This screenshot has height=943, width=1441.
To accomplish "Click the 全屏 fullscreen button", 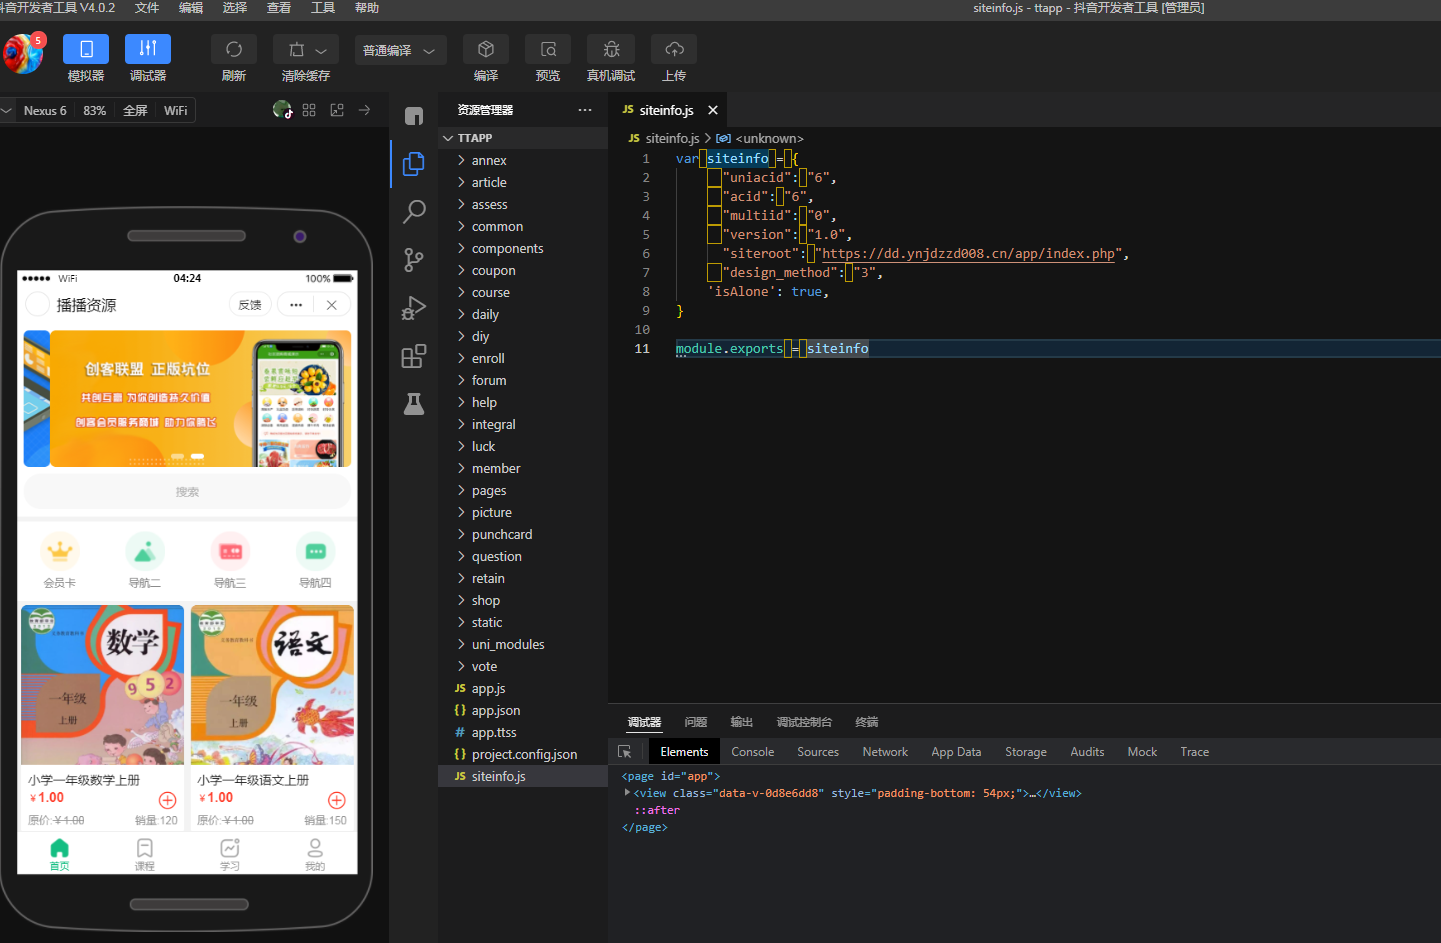I will point(135,110).
